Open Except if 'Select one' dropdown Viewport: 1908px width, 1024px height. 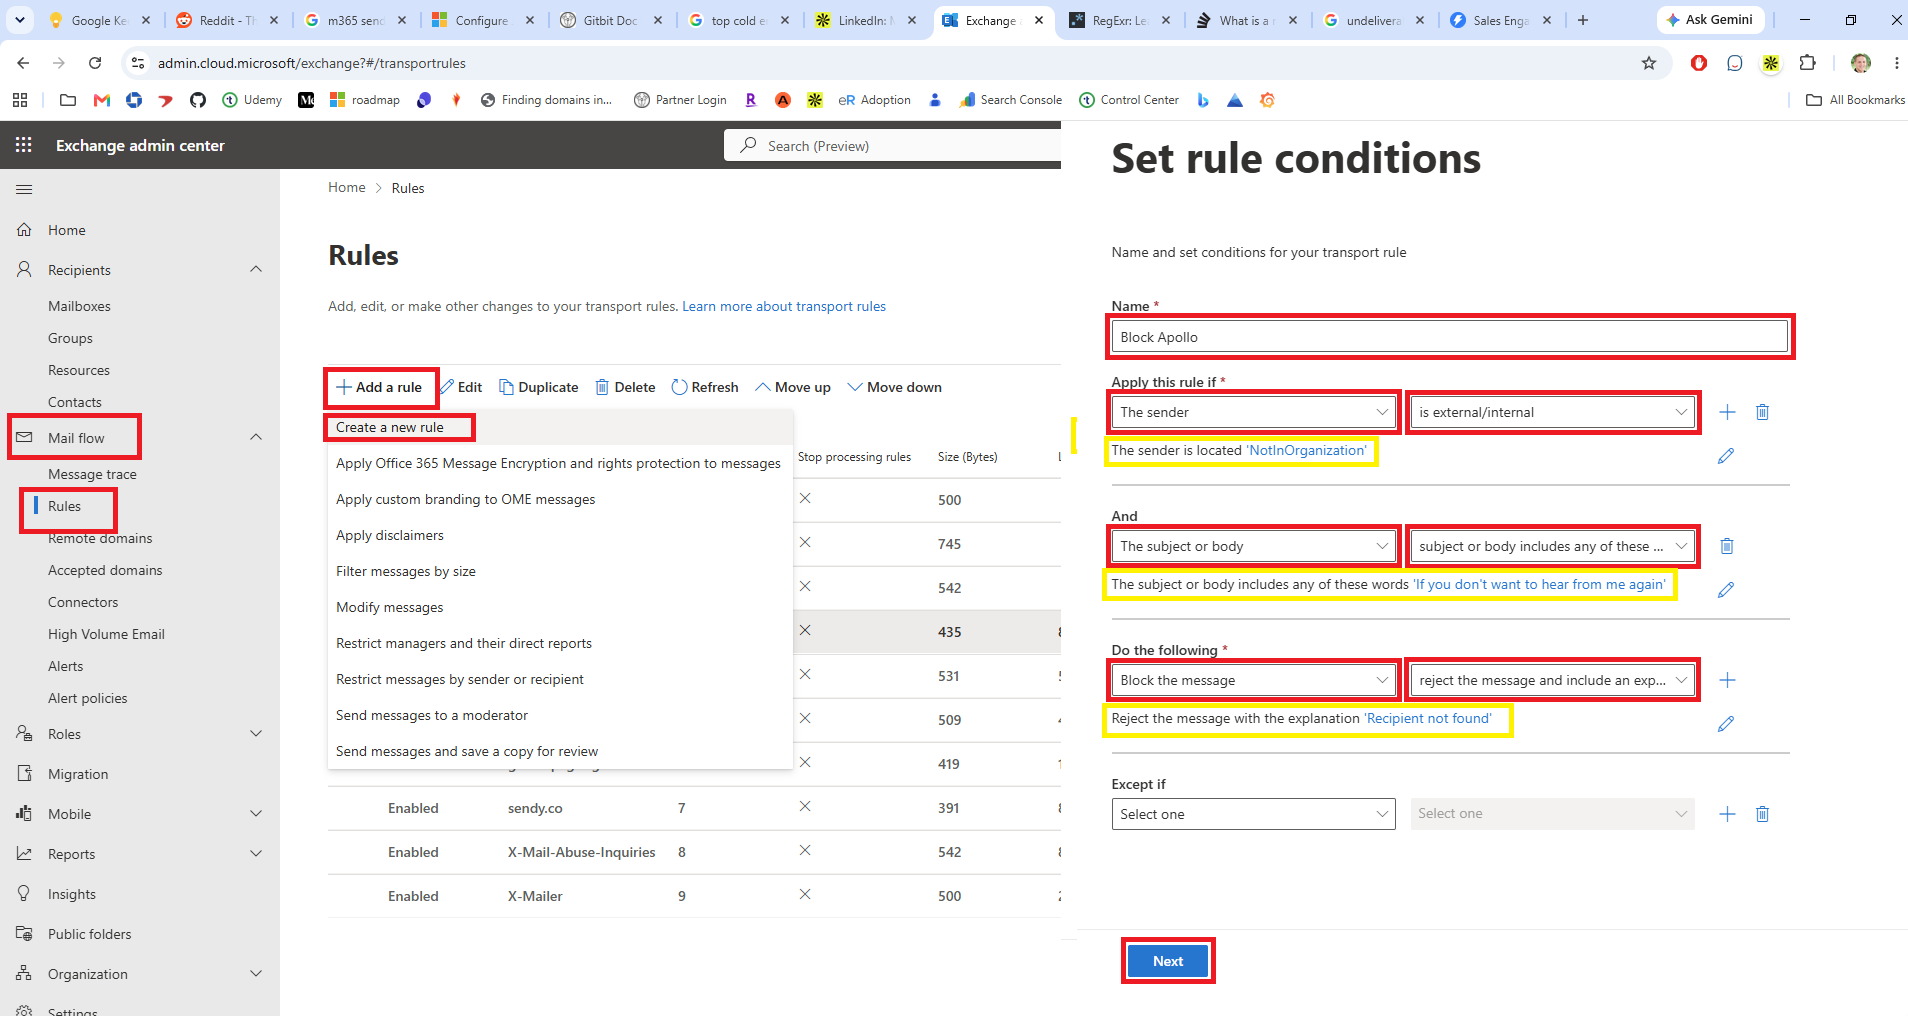[x=1254, y=814]
